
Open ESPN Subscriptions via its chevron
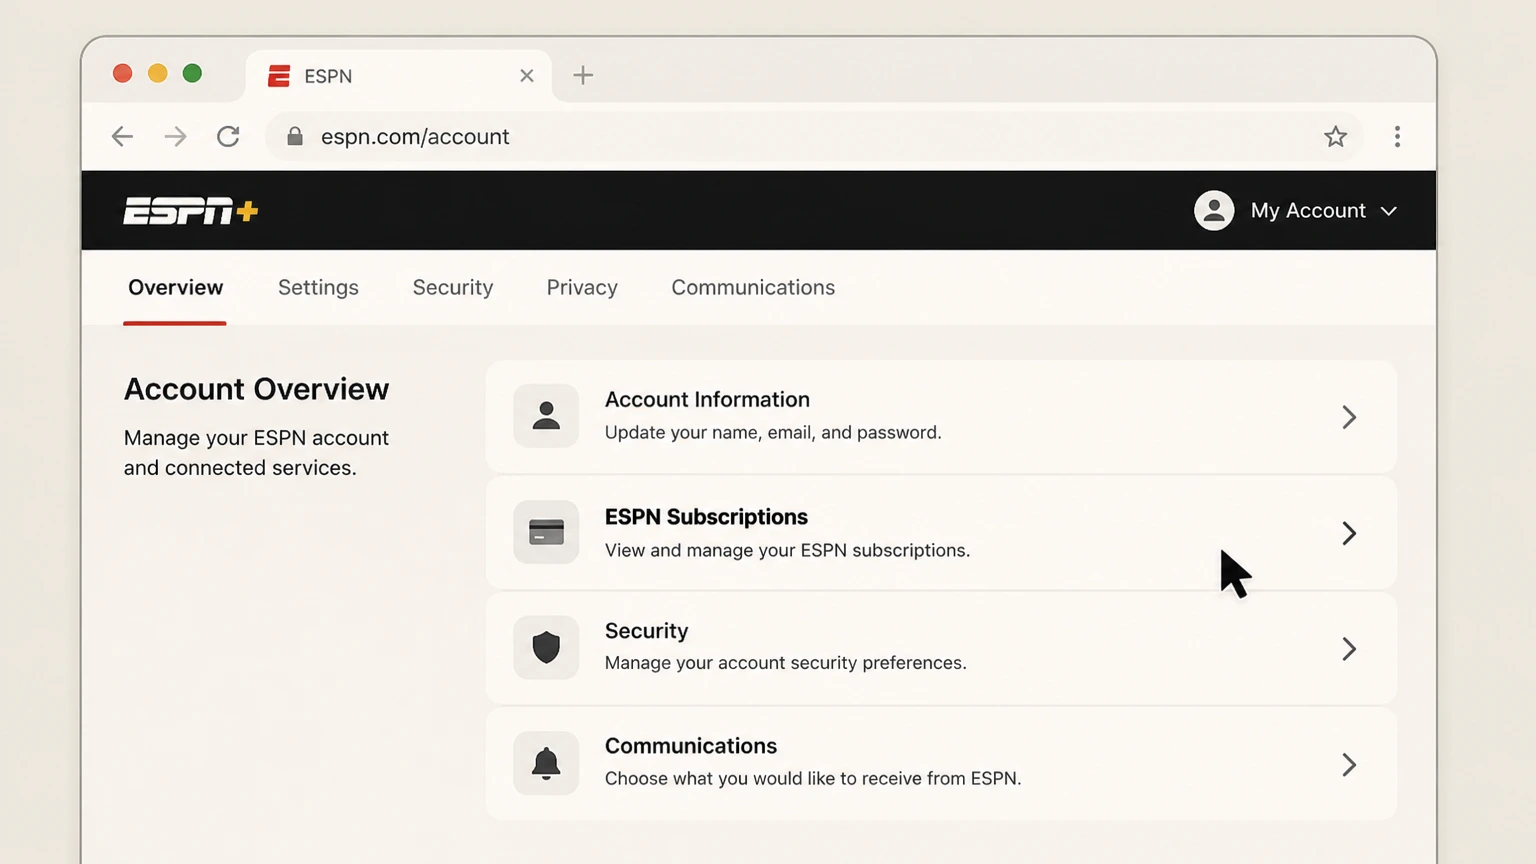point(1349,533)
